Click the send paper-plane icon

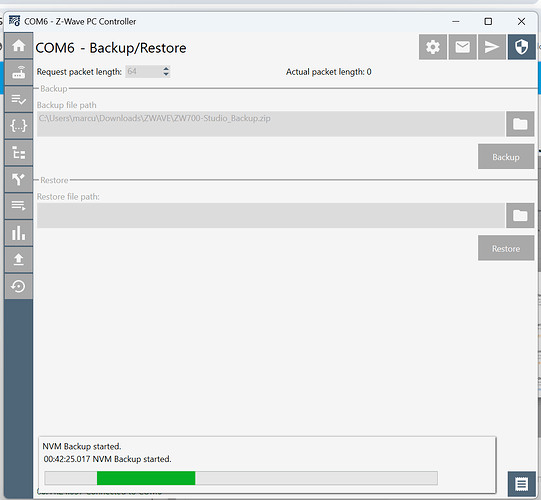(492, 47)
